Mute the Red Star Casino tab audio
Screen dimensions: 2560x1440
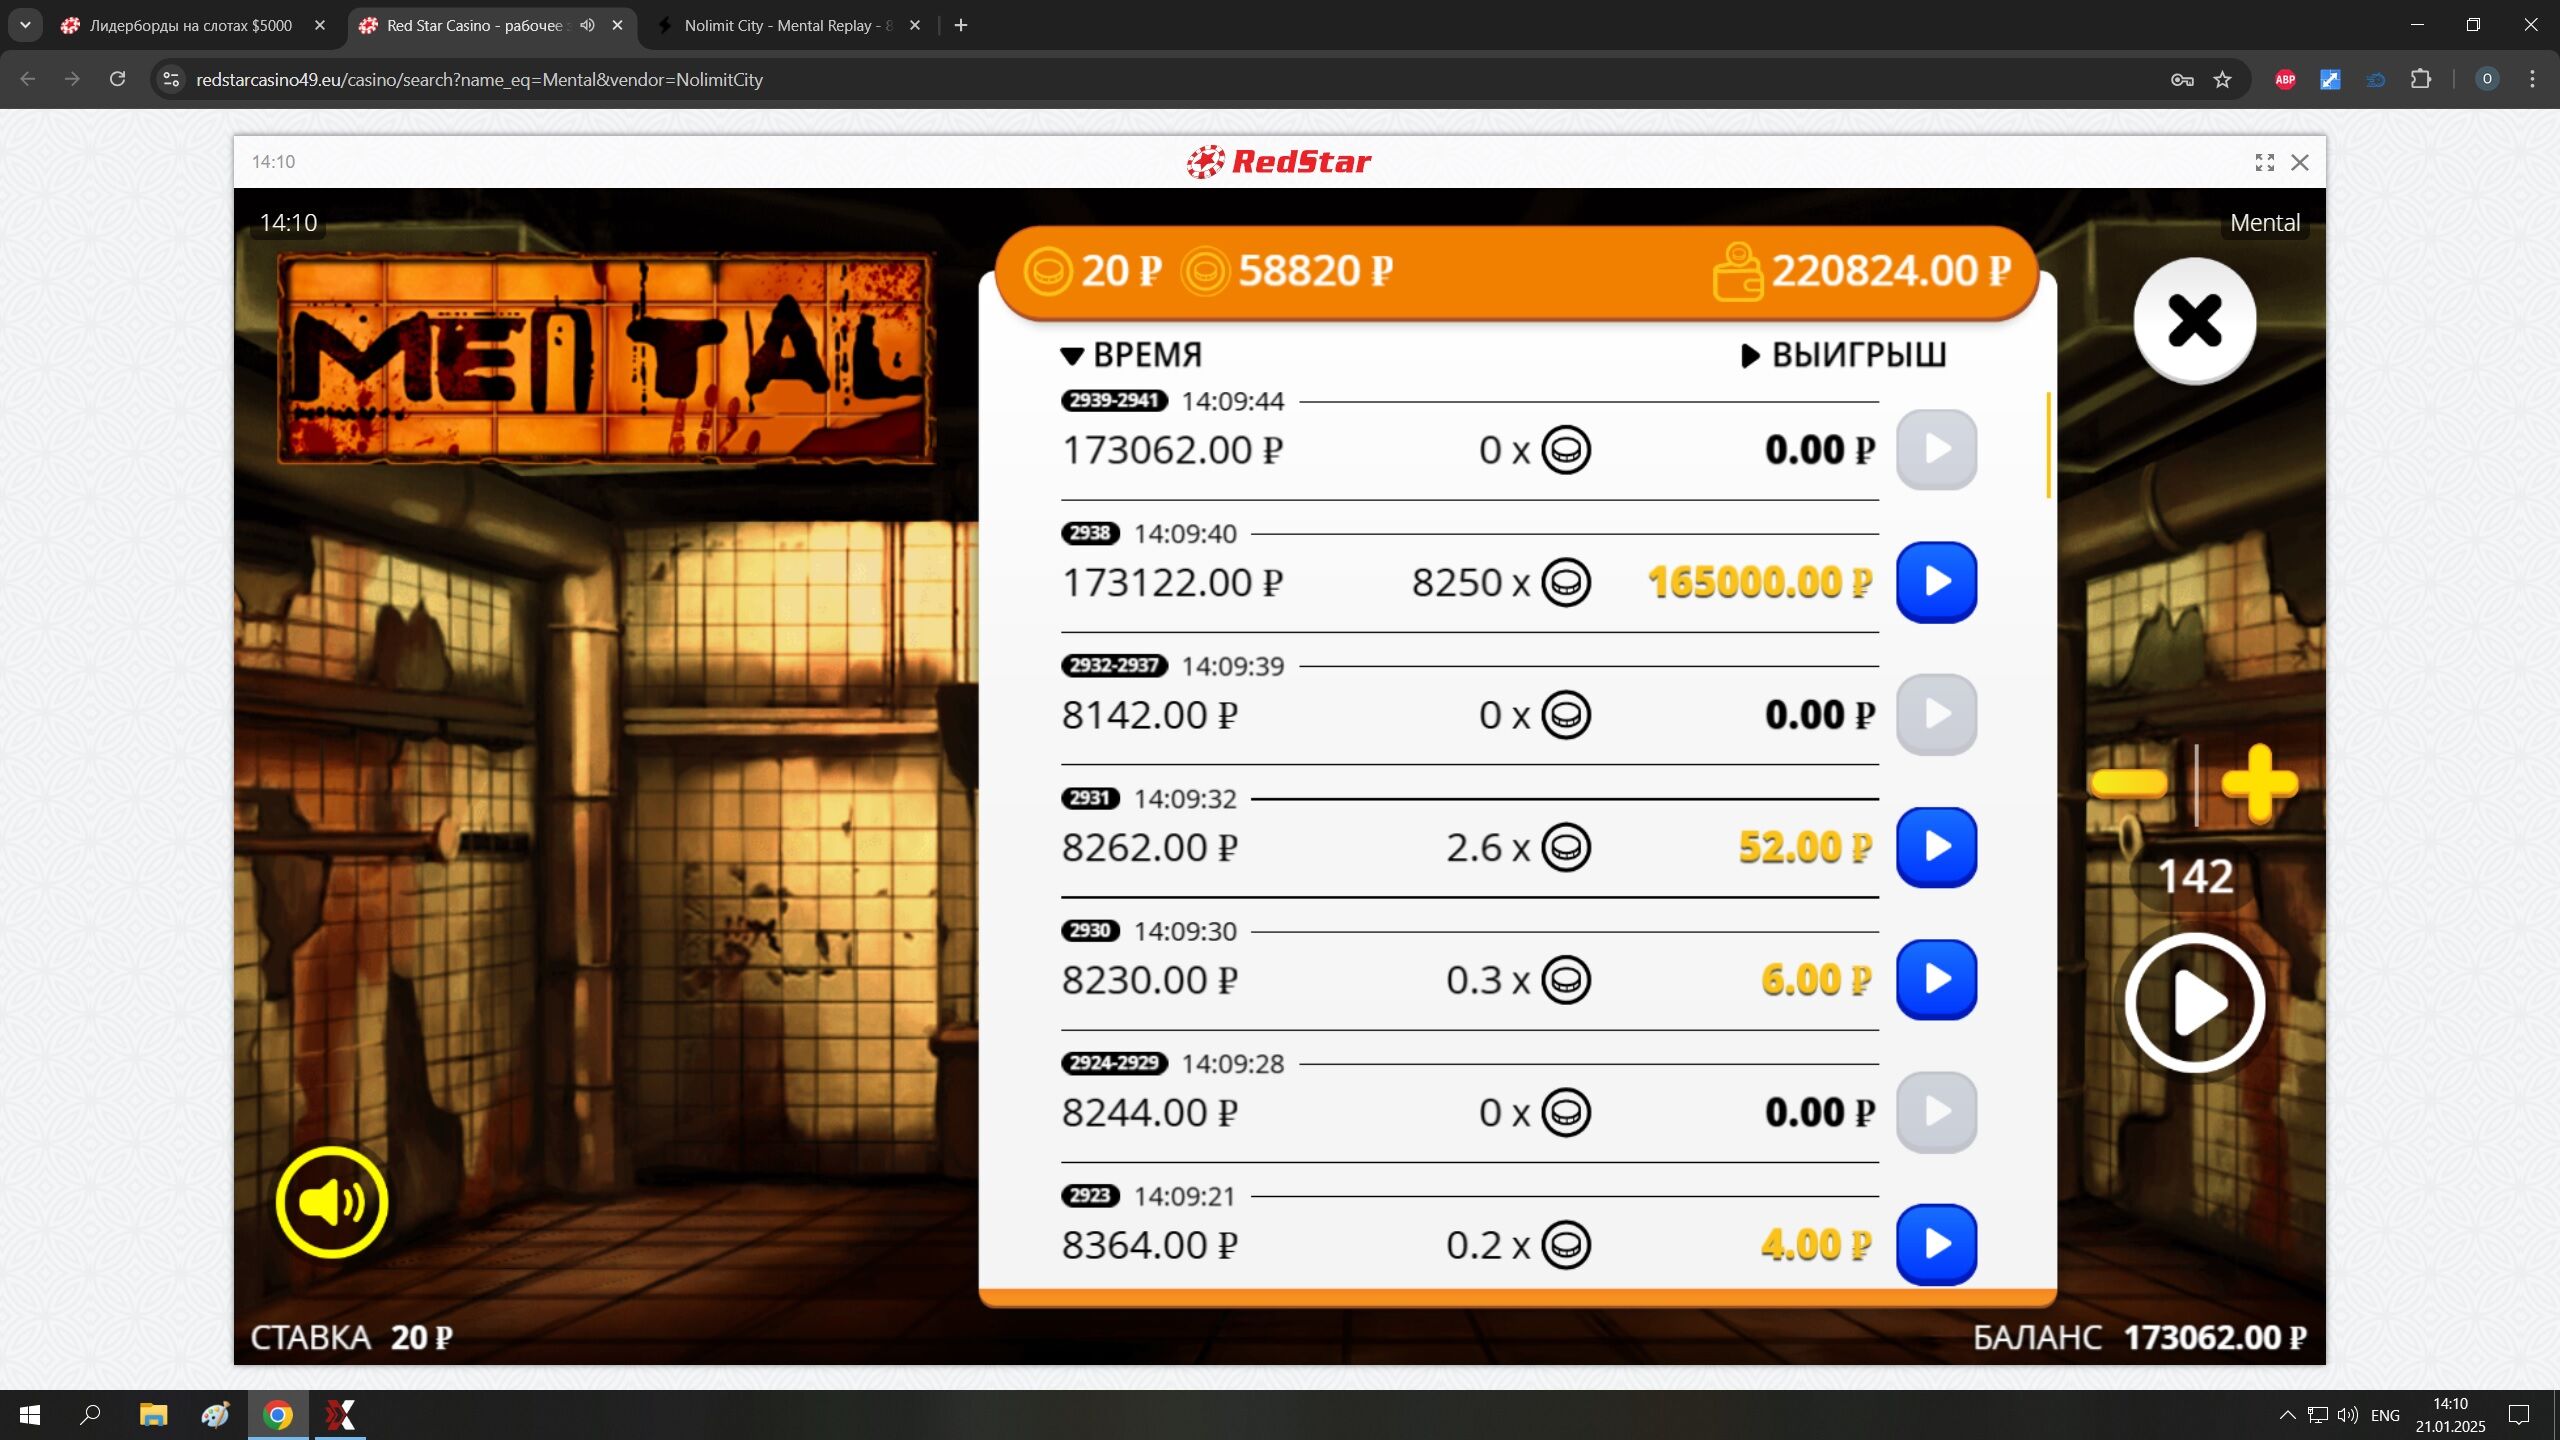pos(587,25)
